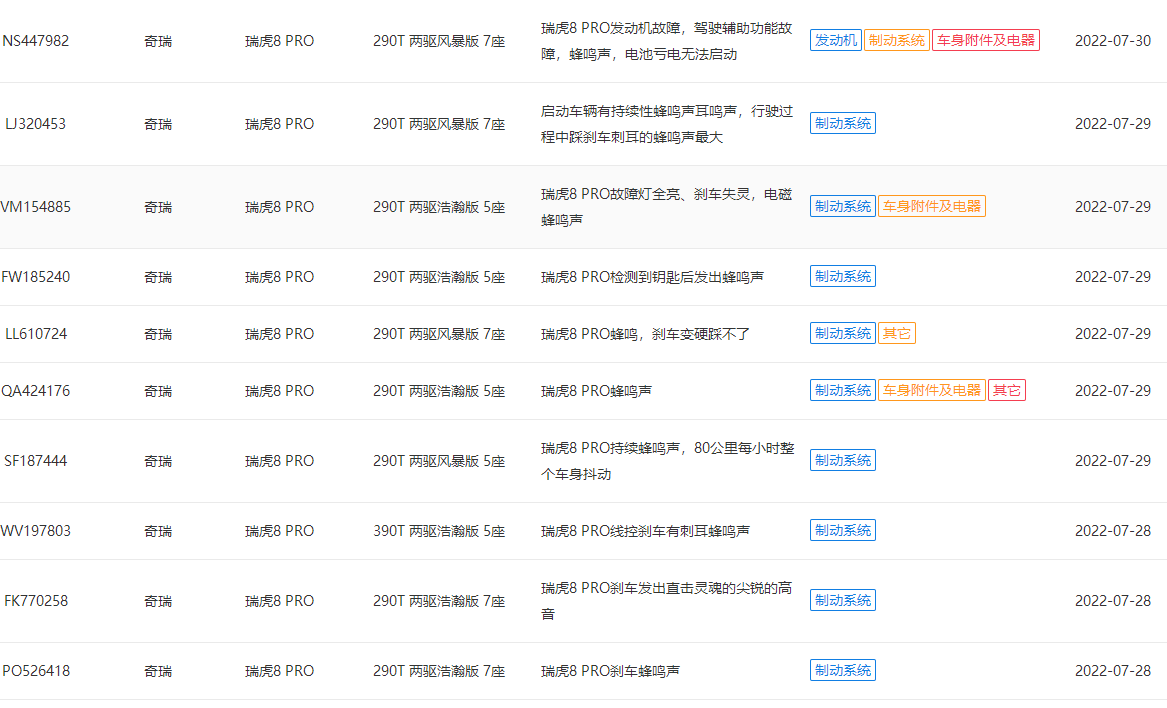This screenshot has height=708, width=1167.
Task: Select 制动系统 tag in SF187444 row
Action: (x=842, y=461)
